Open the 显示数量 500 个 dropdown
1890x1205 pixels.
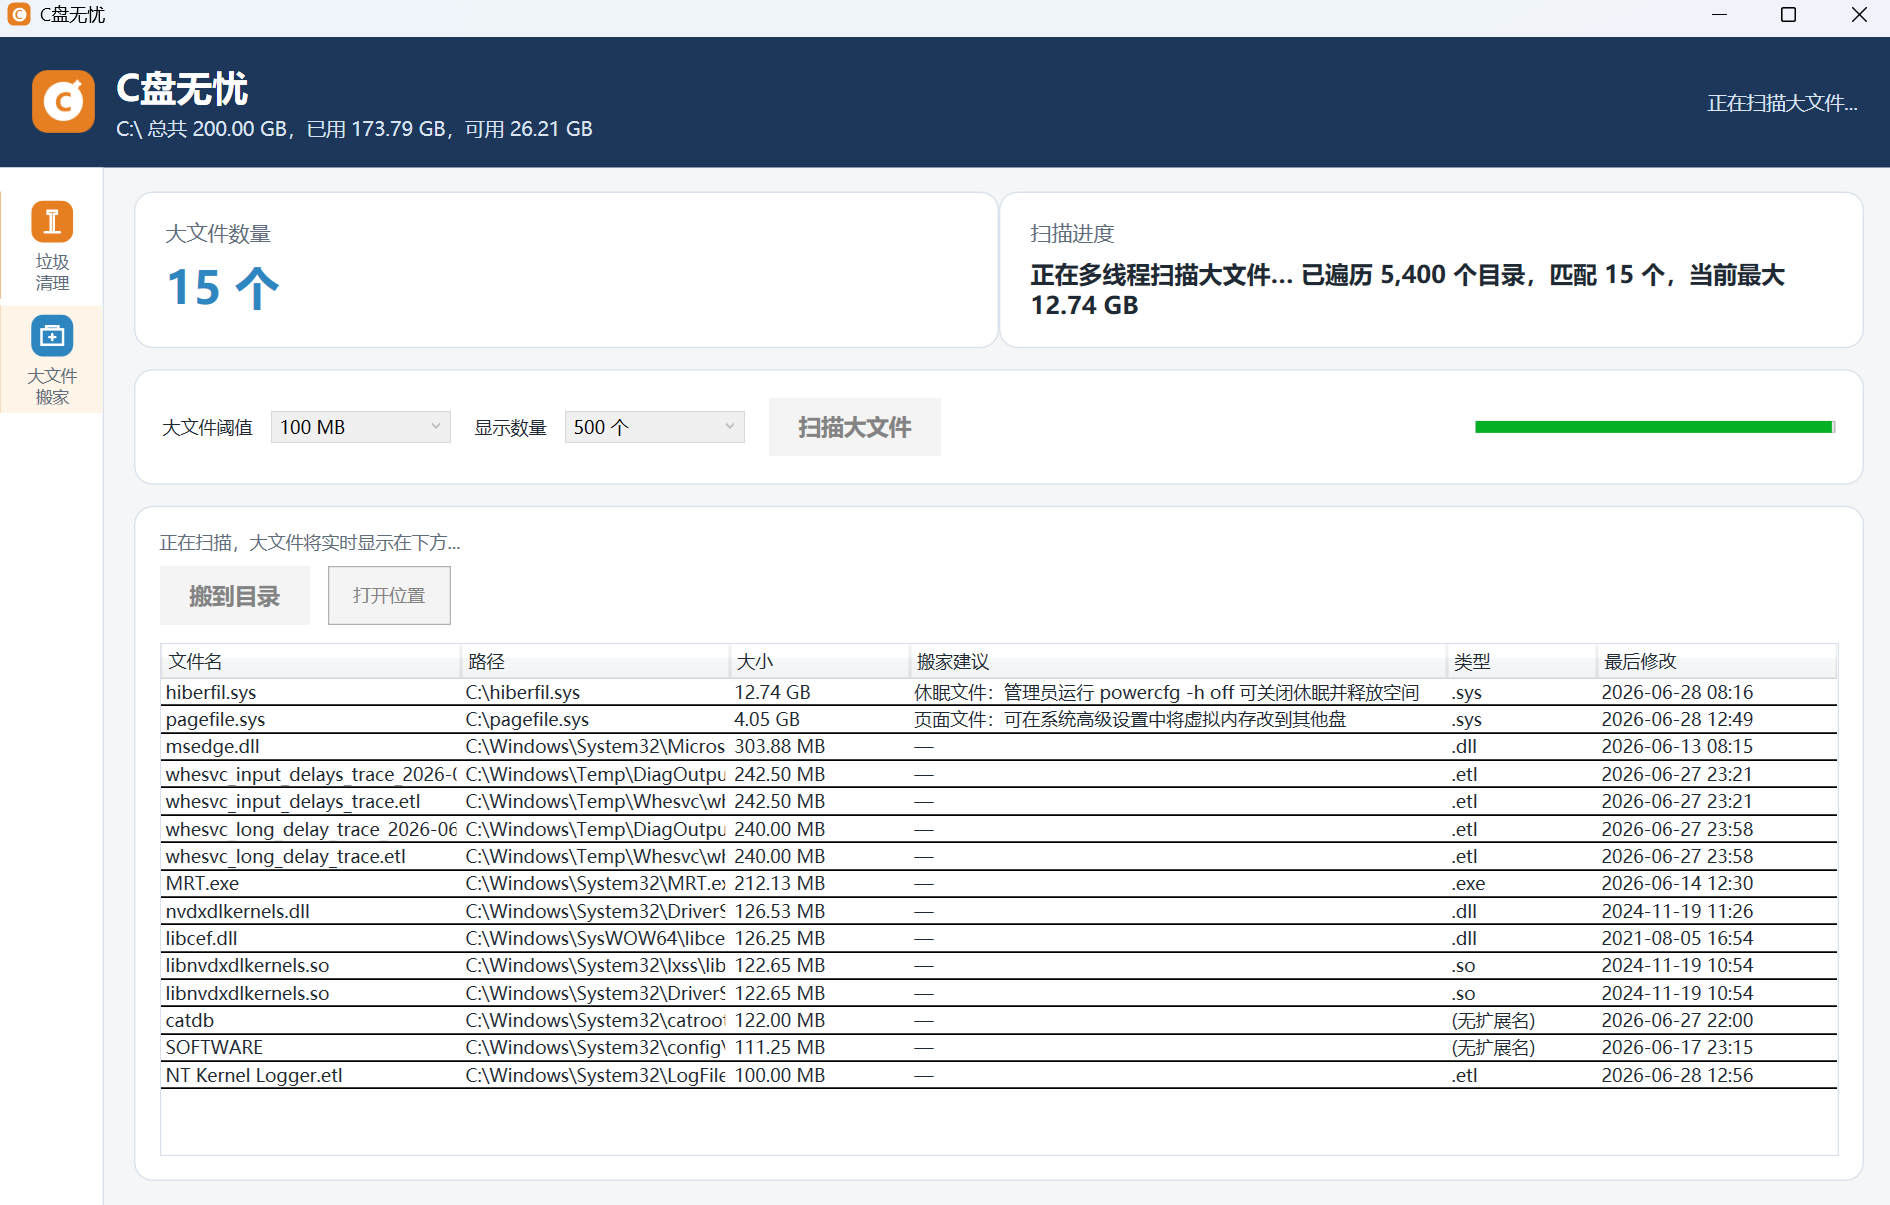point(654,427)
